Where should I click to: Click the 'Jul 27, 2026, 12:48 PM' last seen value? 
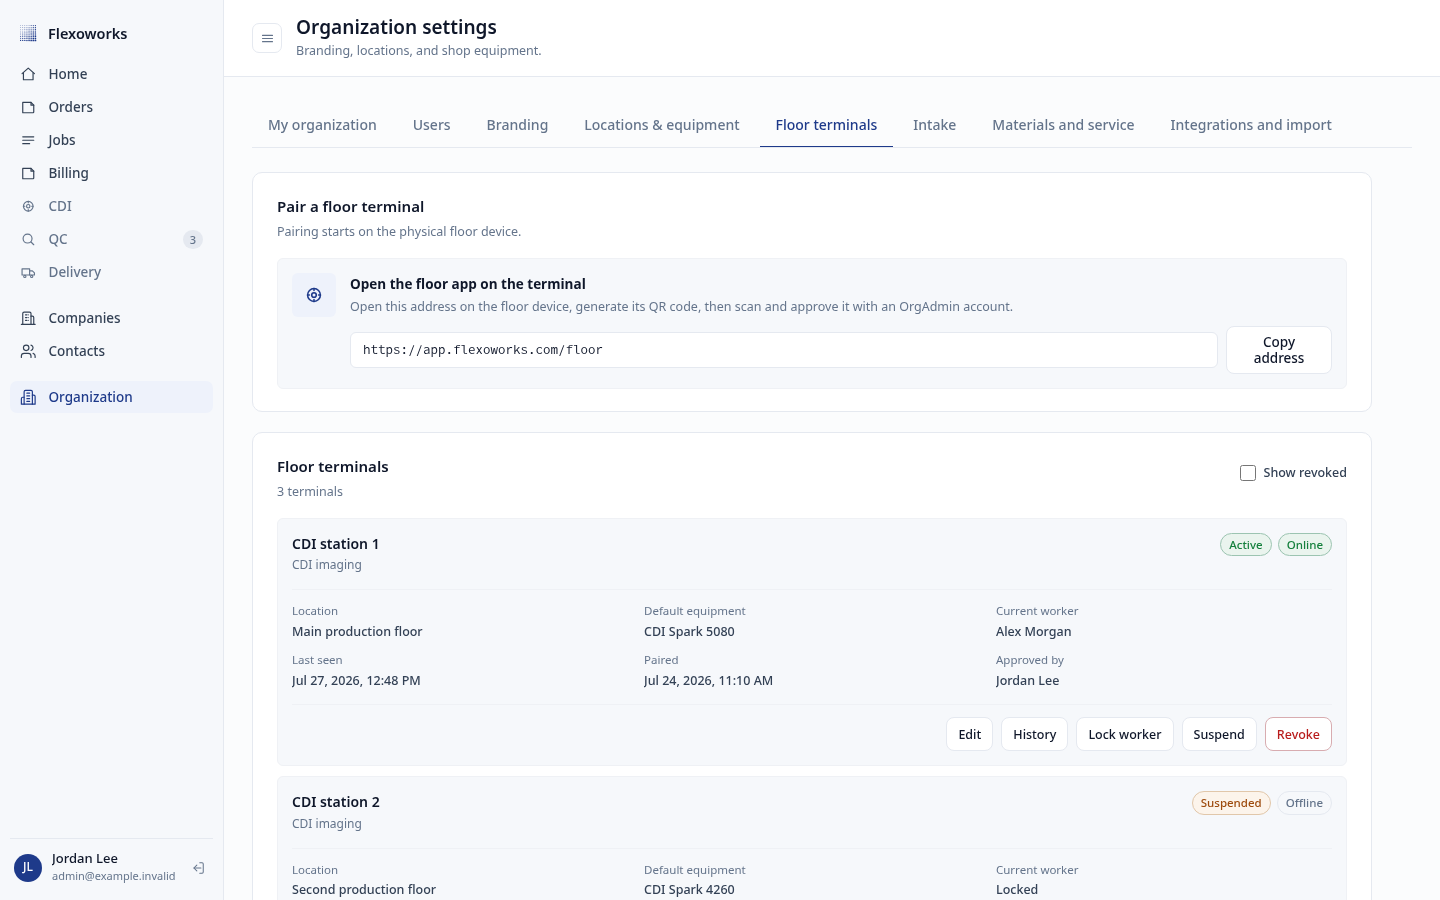tap(356, 681)
